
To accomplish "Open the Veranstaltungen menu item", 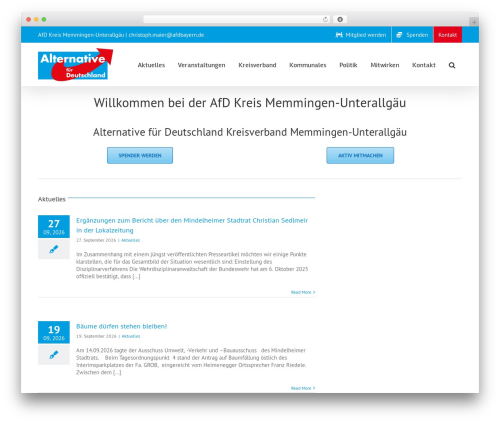I will pos(201,65).
